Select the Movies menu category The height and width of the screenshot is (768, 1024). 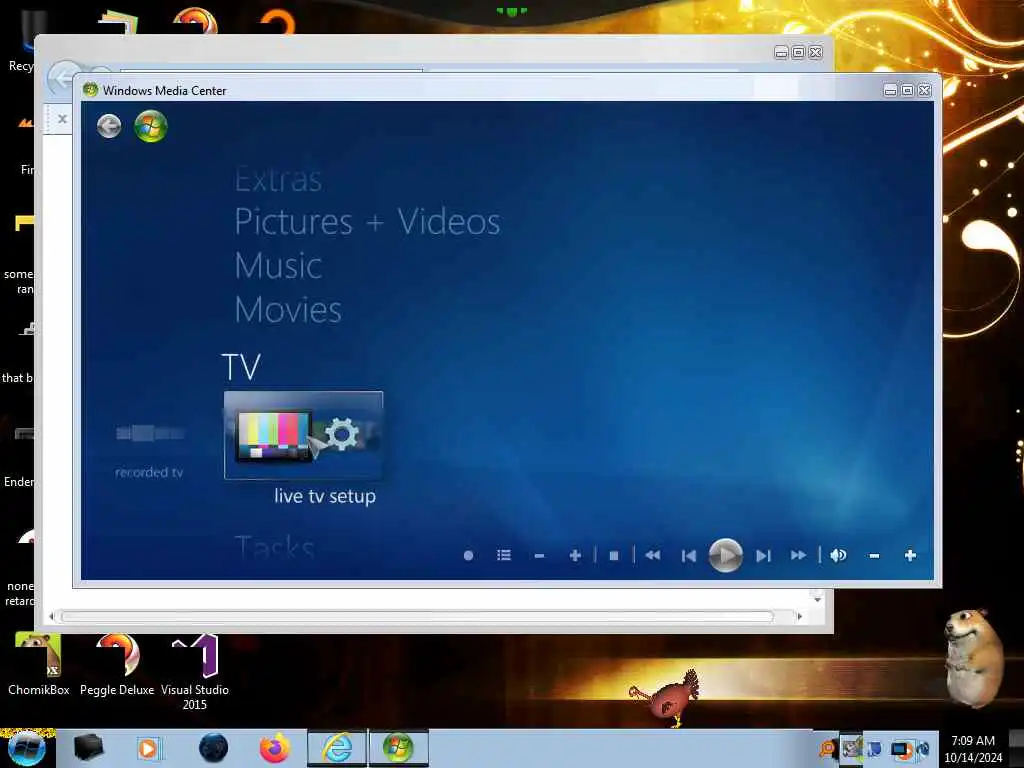click(x=288, y=310)
